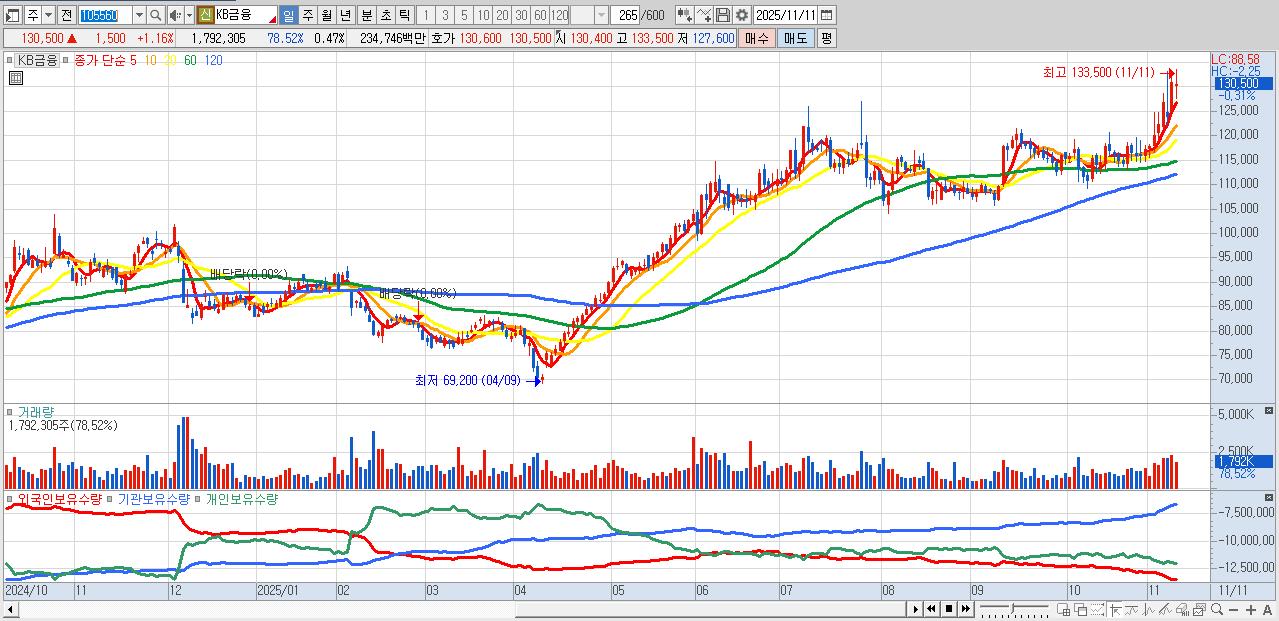Select the 초 second chart period
This screenshot has width=1279, height=621.
tap(385, 16)
